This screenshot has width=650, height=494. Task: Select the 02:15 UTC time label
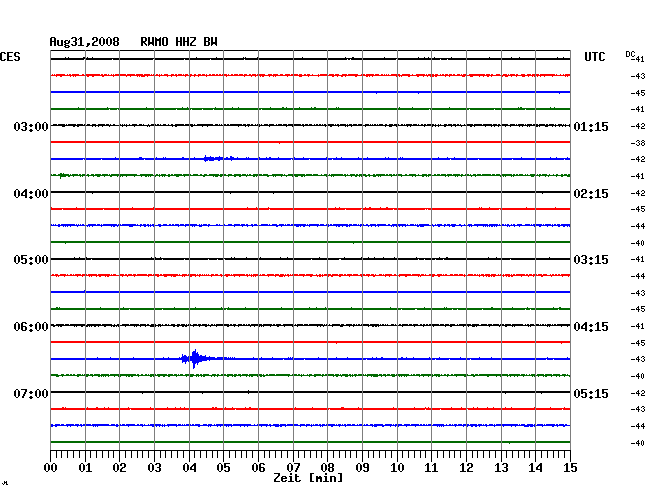coord(591,194)
